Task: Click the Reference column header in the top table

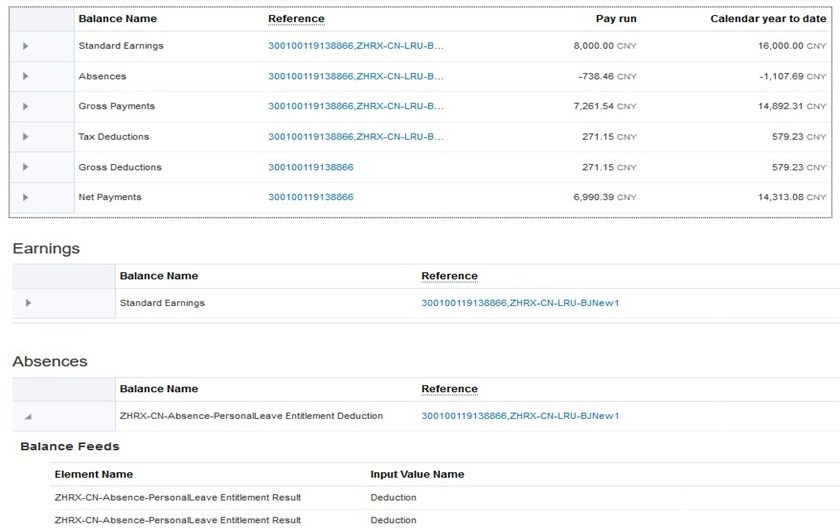Action: pos(296,19)
